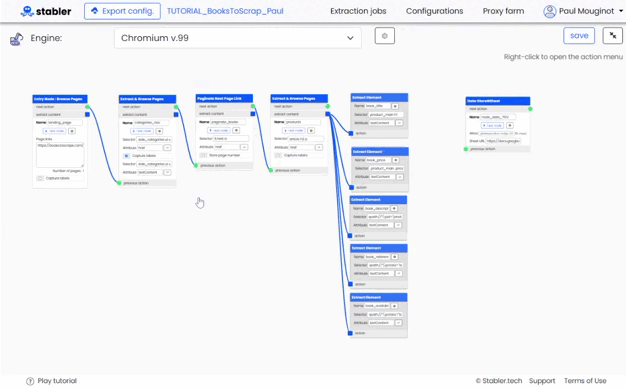
Task: Click the Export config. button
Action: [x=123, y=11]
